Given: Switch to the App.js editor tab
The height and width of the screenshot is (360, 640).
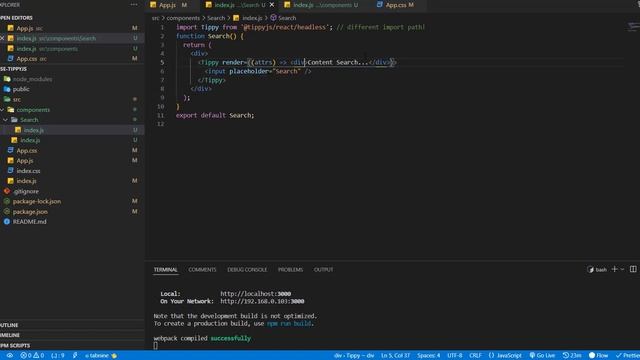Looking at the screenshot, I should (x=168, y=5).
